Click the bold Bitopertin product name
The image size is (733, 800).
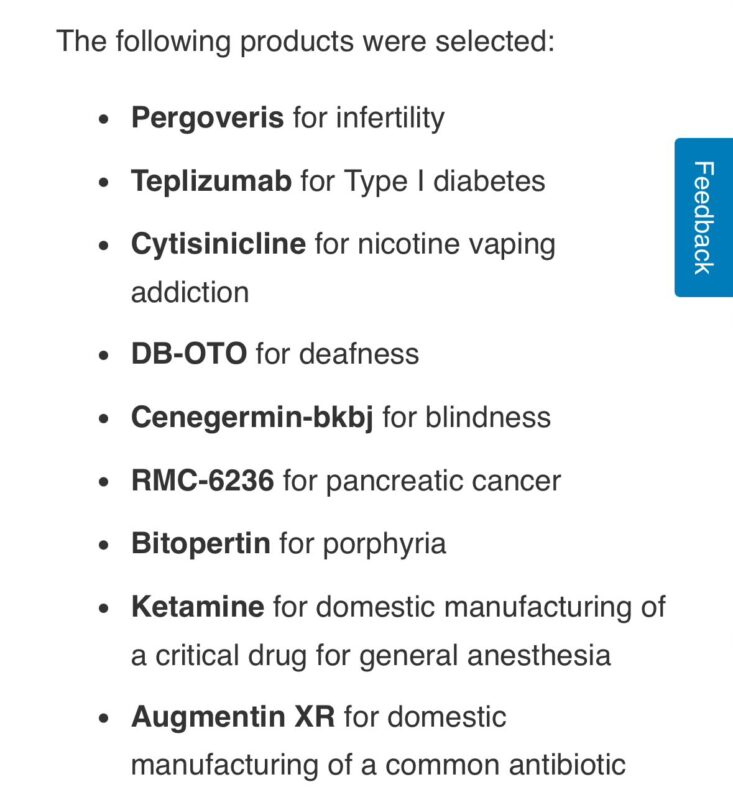click(200, 544)
